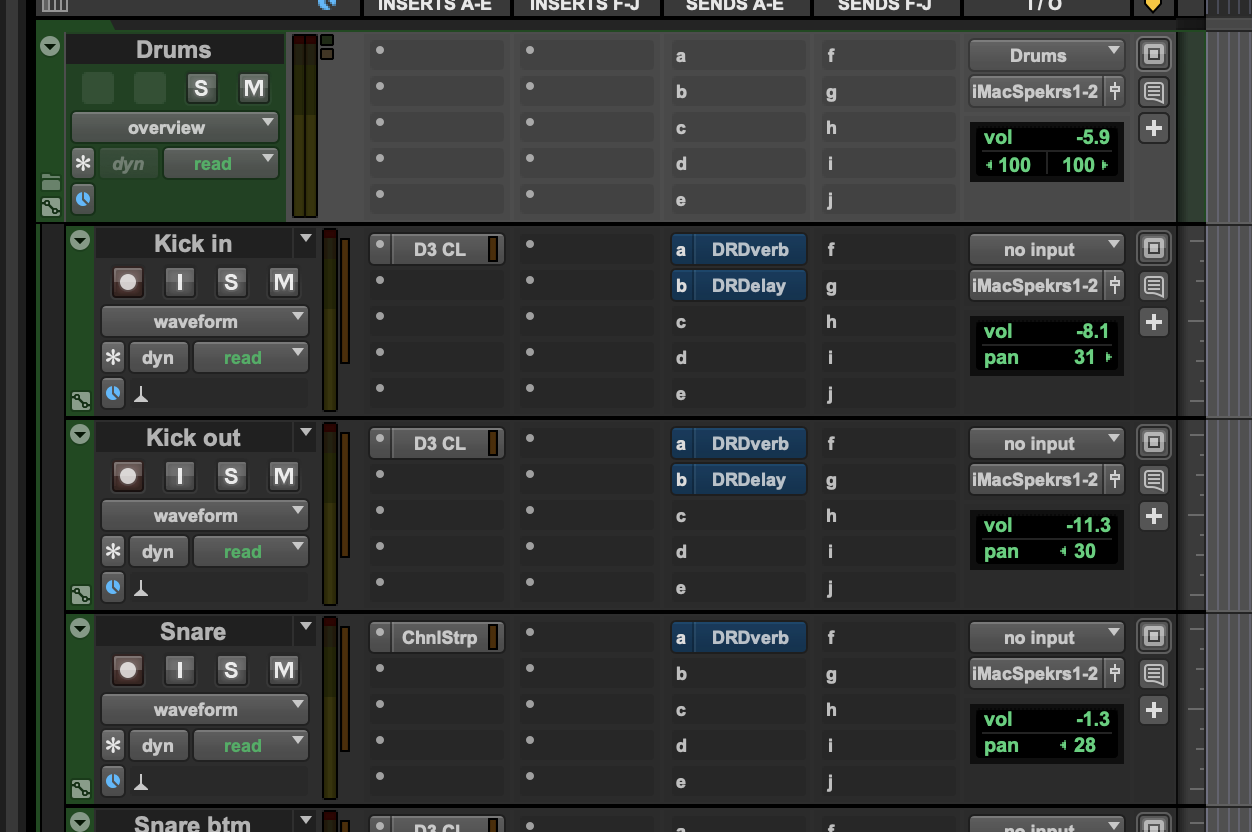Click Kick in plus button
Viewport: 1252px width, 832px height.
point(1154,322)
